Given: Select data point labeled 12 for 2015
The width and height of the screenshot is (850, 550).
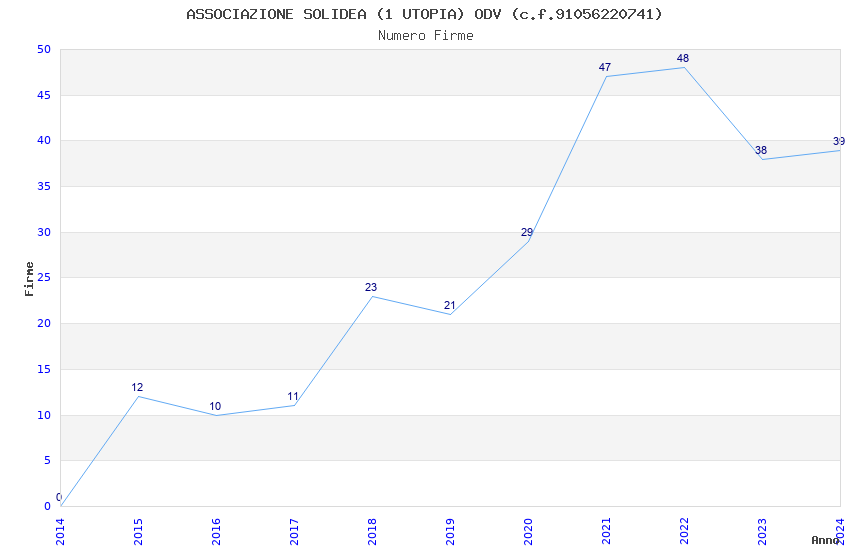Looking at the screenshot, I should pyautogui.click(x=137, y=387).
